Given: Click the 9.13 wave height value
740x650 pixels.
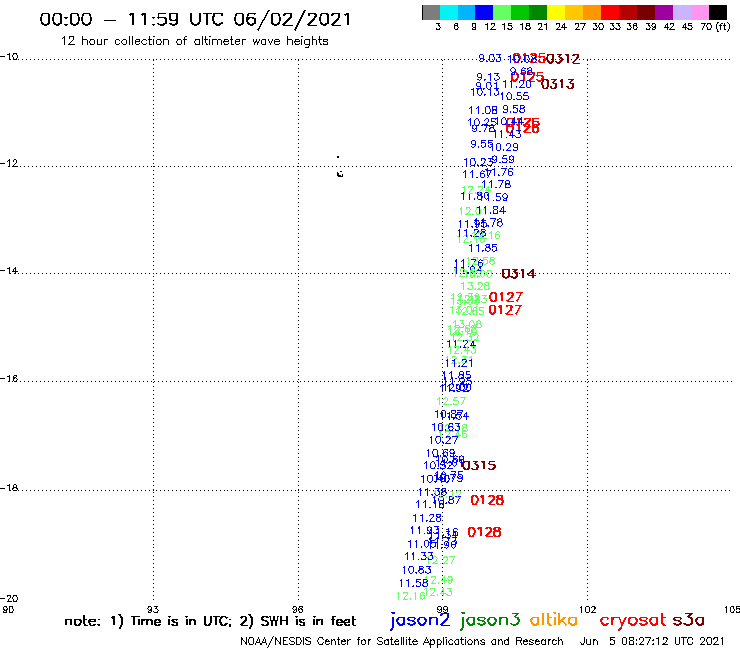Looking at the screenshot, I should 488,77.
